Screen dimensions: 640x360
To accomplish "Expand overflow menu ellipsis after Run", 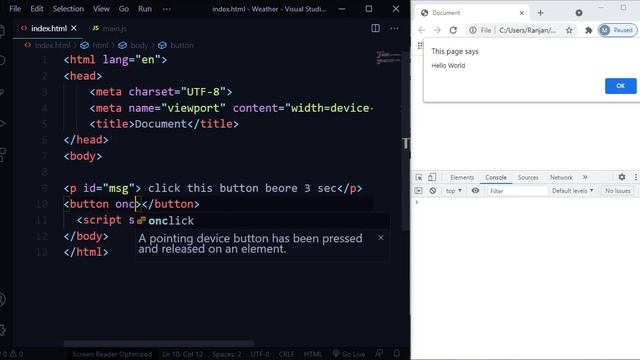I will (x=167, y=9).
